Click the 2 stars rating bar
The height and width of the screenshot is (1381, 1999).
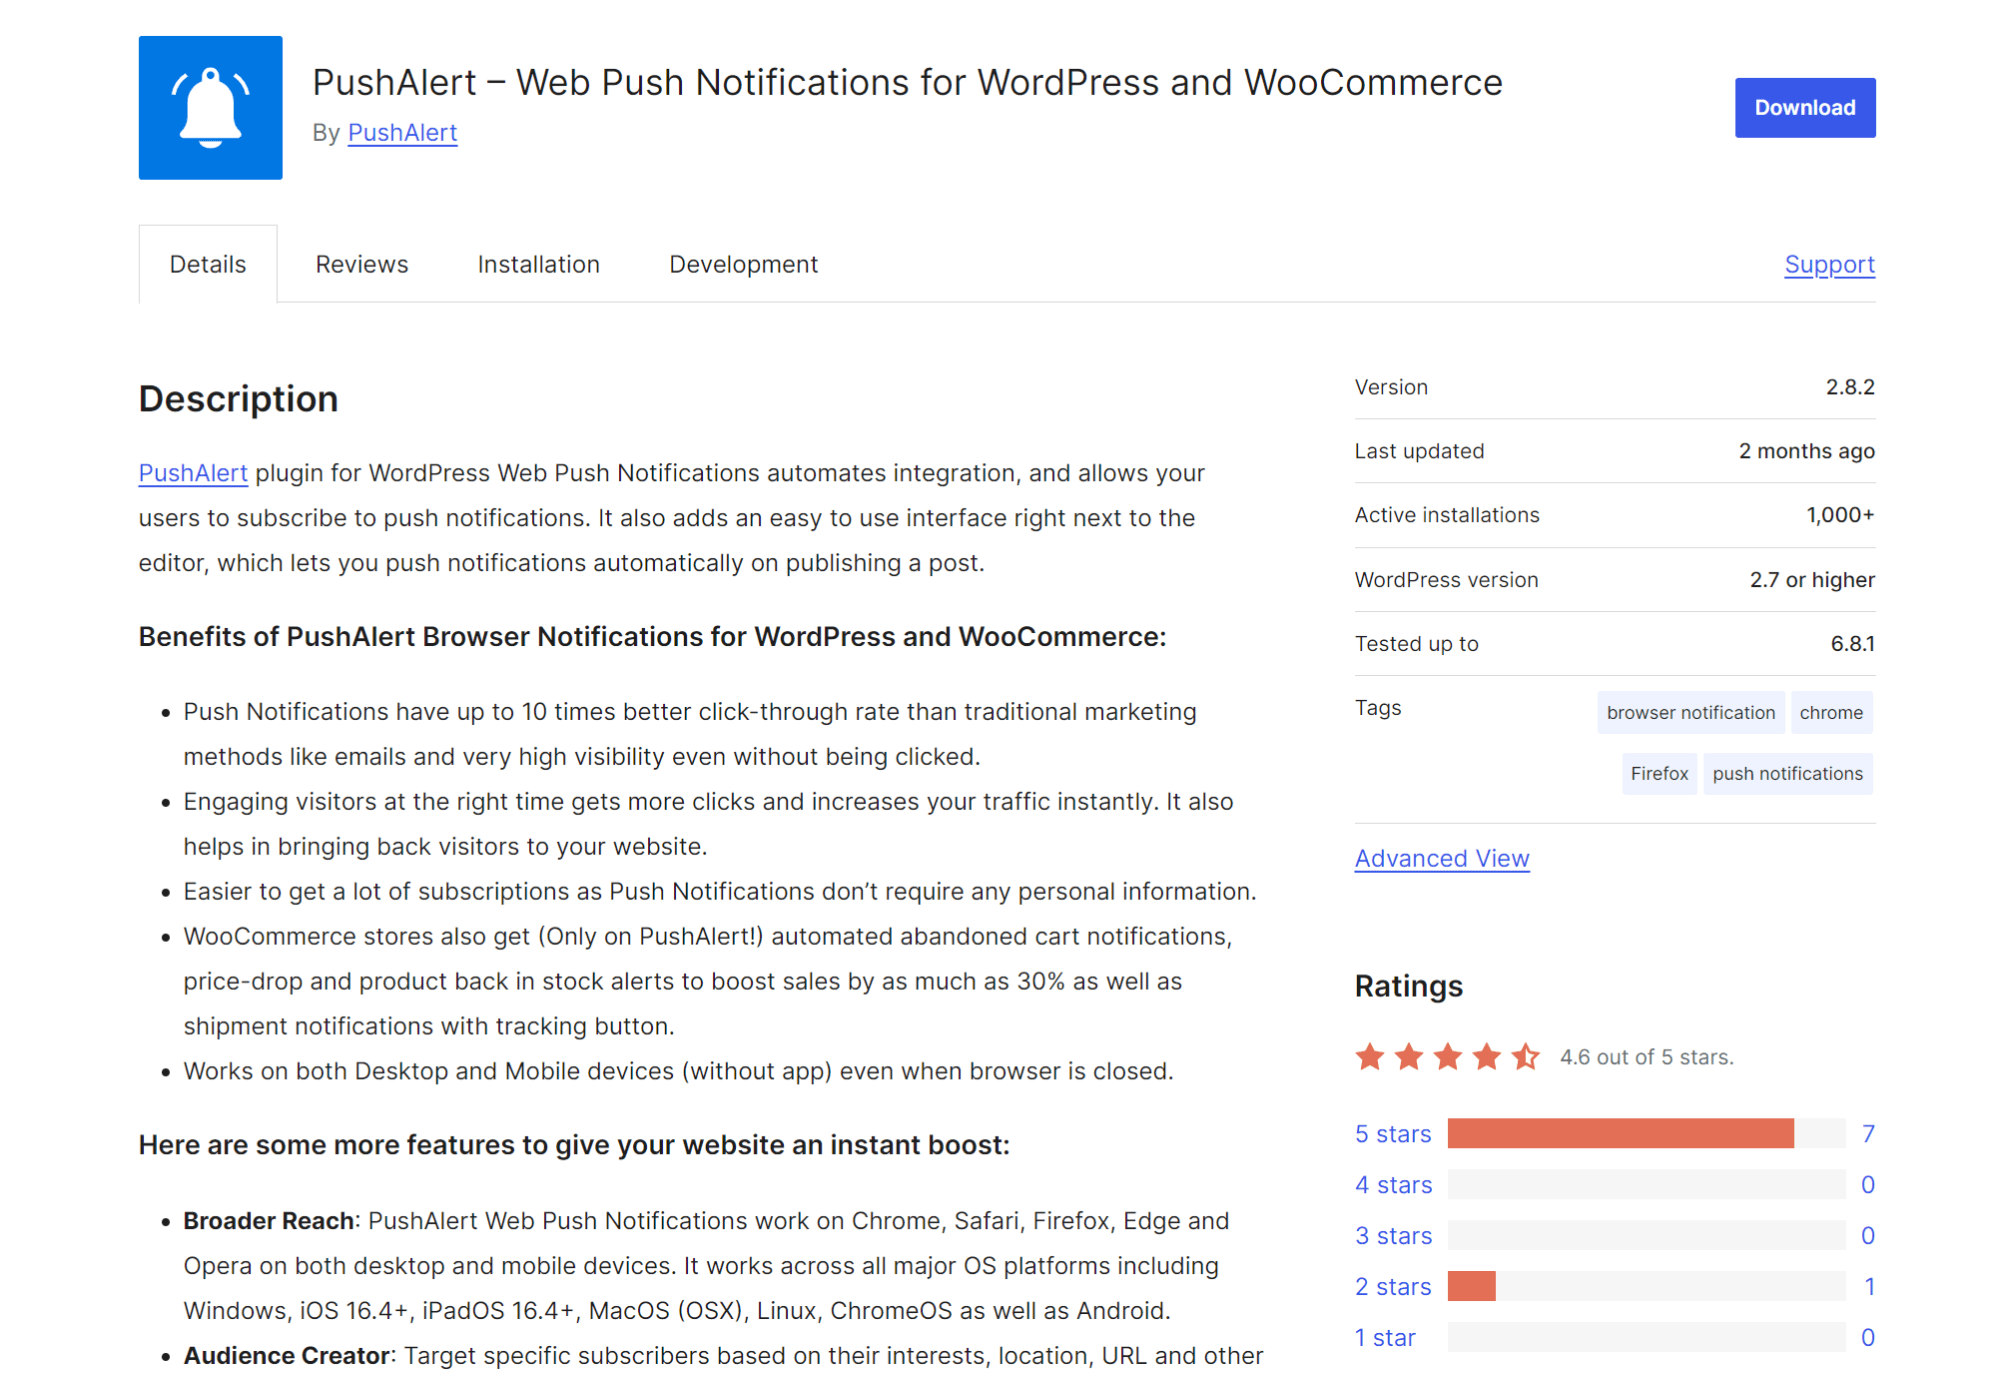point(1646,1286)
